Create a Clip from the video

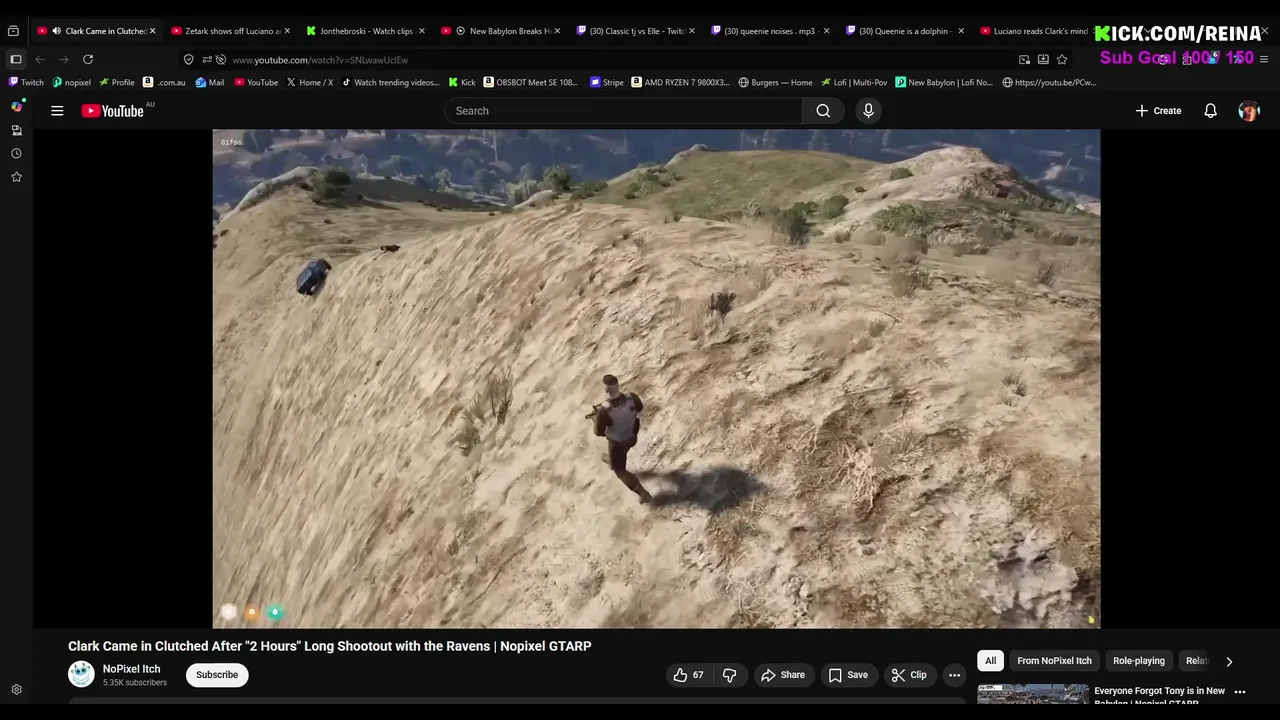(908, 675)
